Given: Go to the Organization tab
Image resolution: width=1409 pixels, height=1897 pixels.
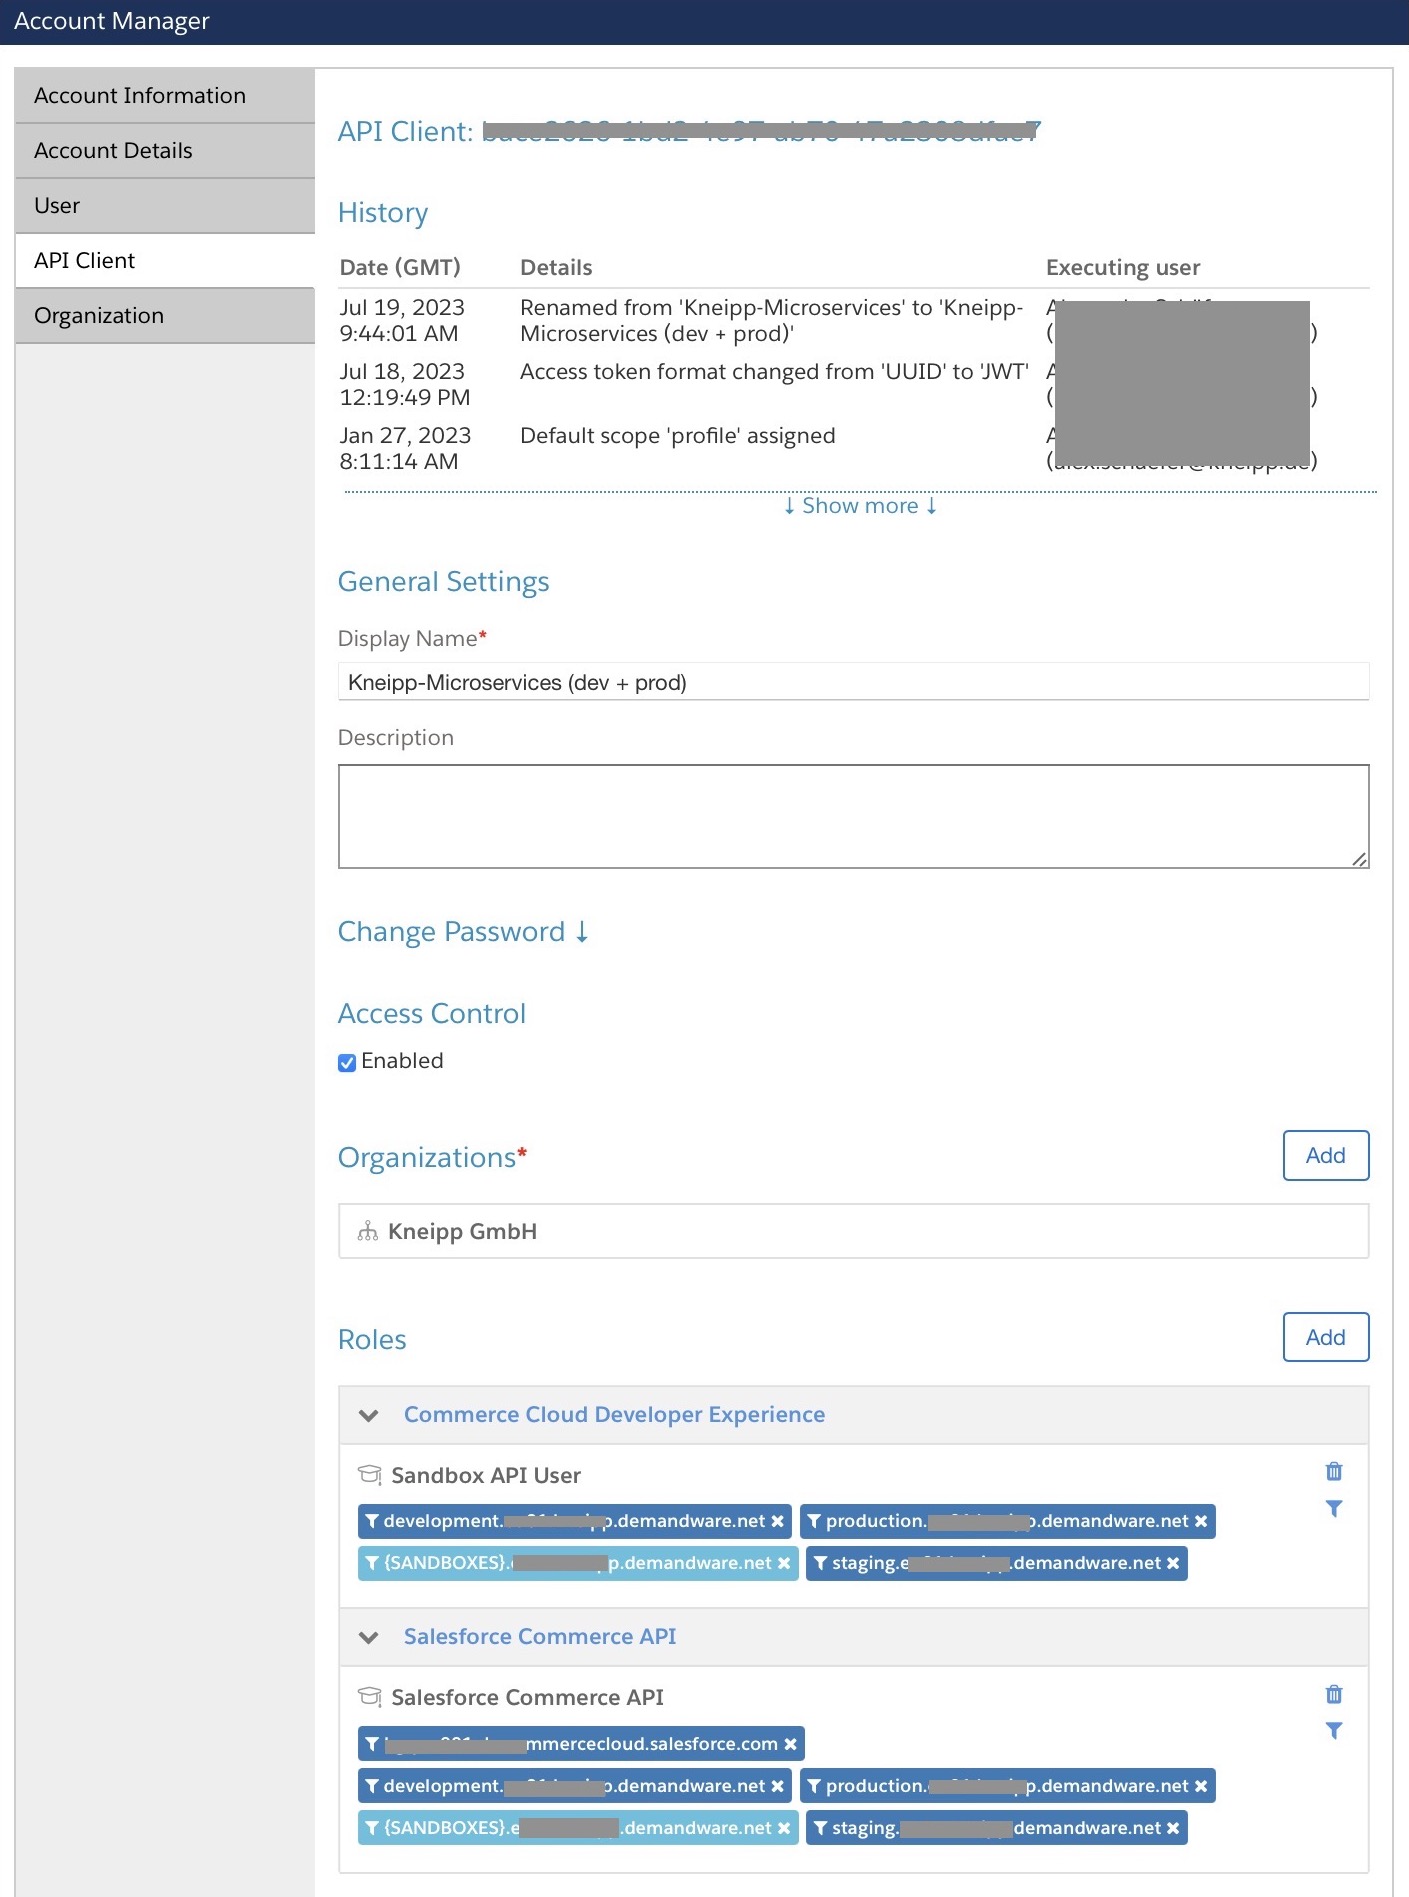Looking at the screenshot, I should 165,316.
